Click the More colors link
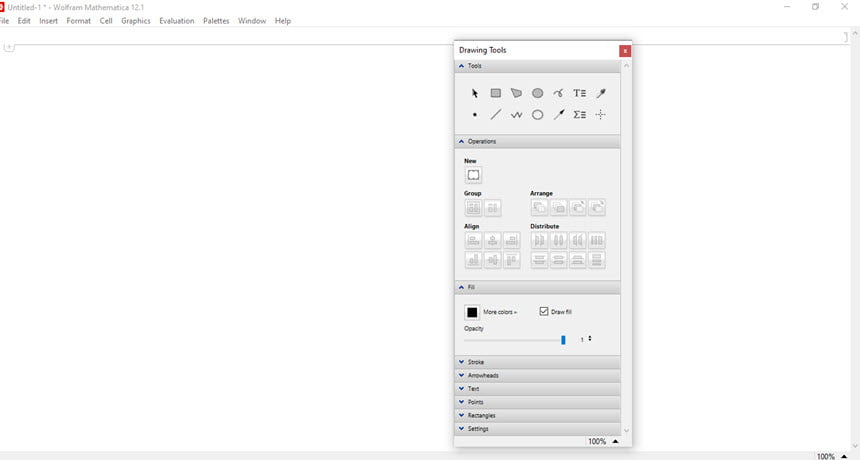Screen dimensions: 860x460 [500, 312]
